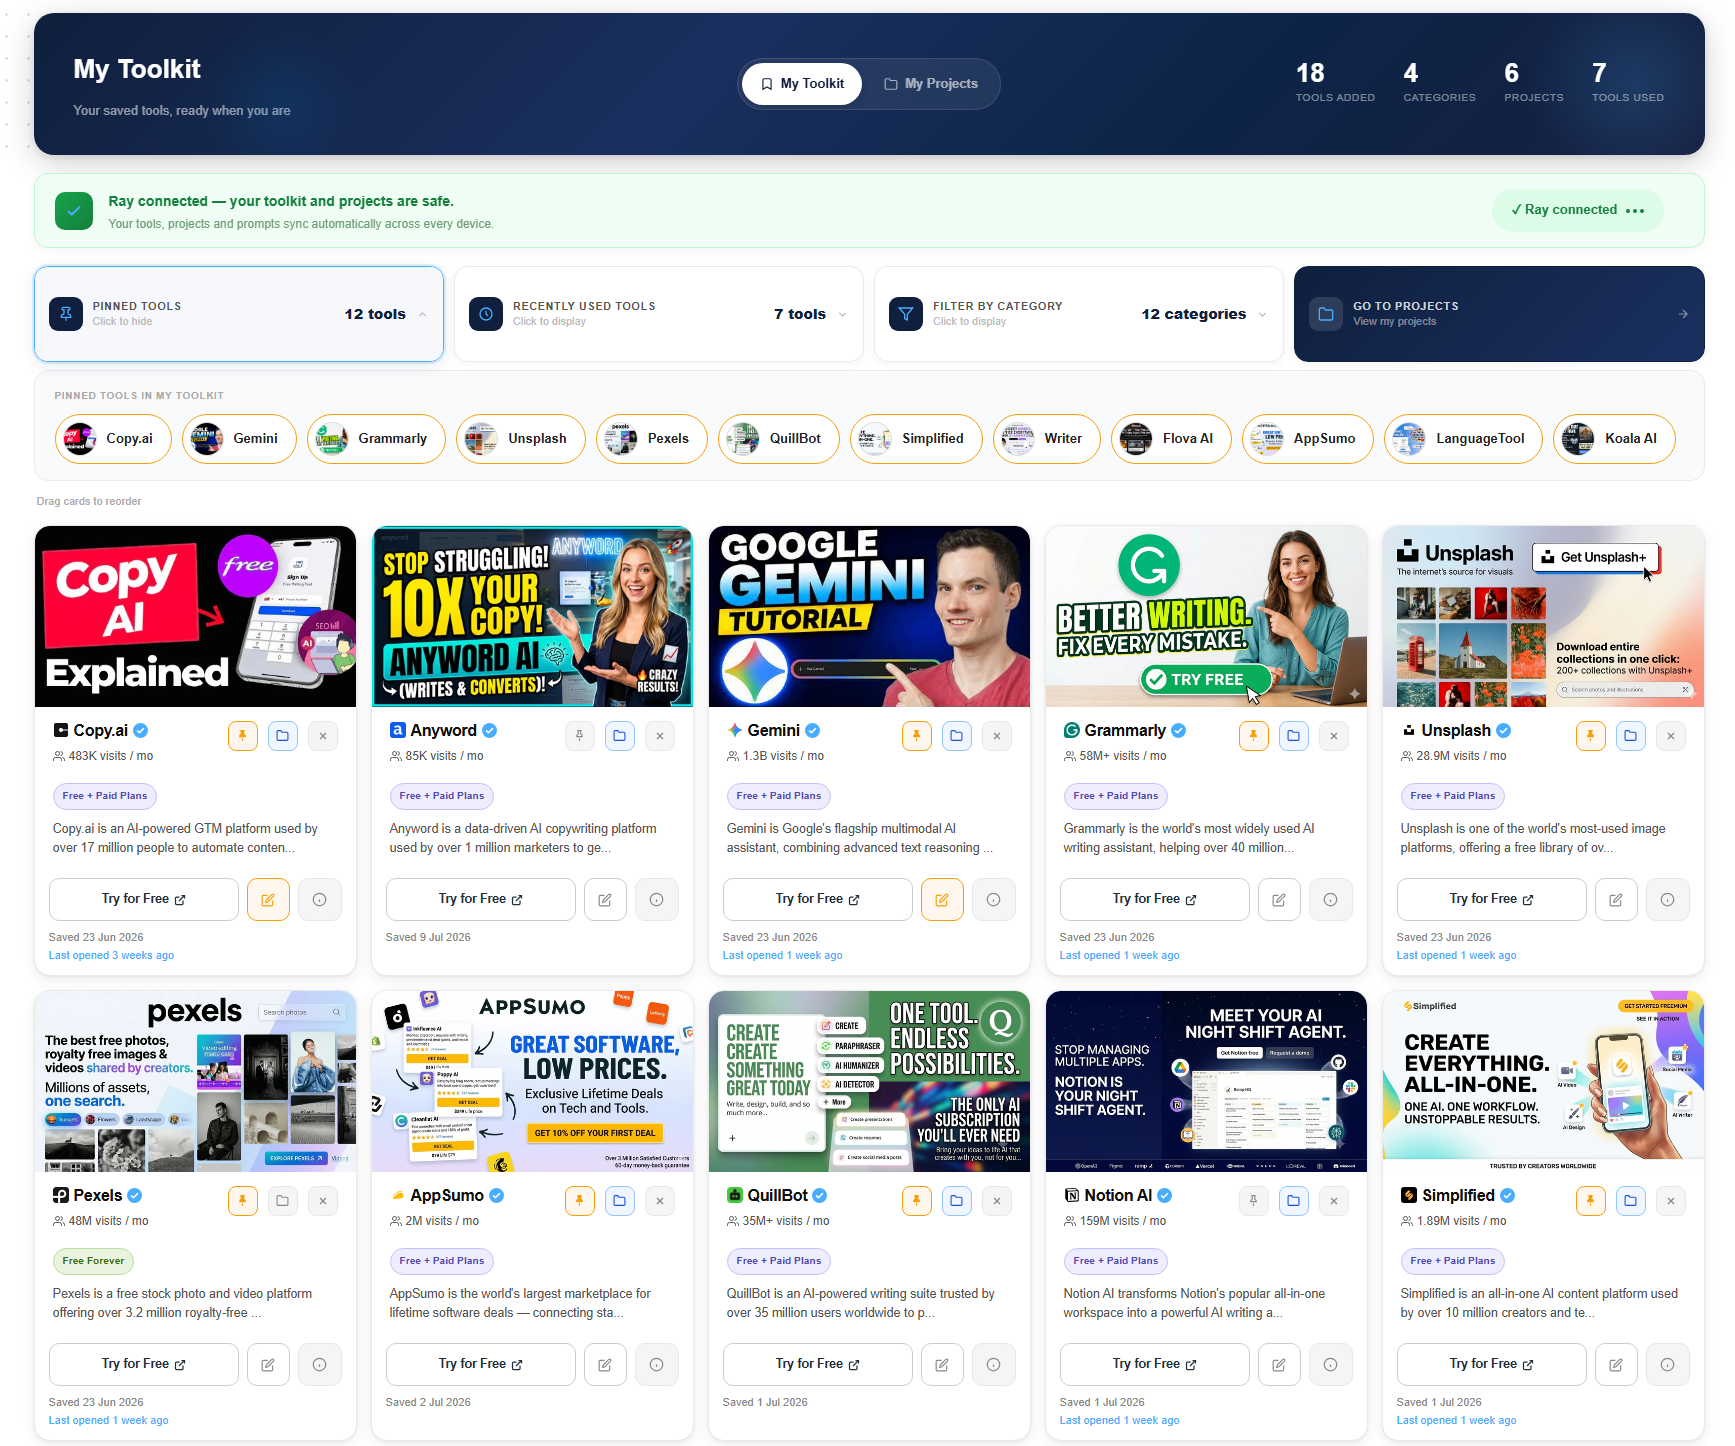This screenshot has width=1735, height=1446.
Task: Try Copy.ai for free
Action: [x=144, y=900]
